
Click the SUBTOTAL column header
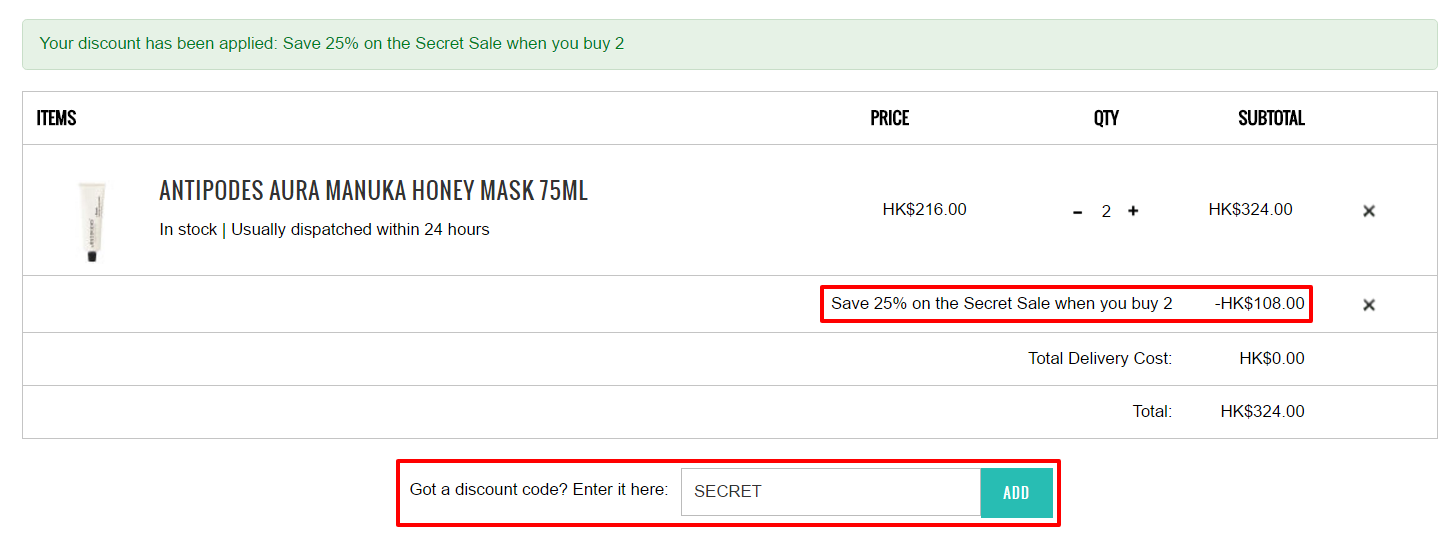[x=1271, y=118]
